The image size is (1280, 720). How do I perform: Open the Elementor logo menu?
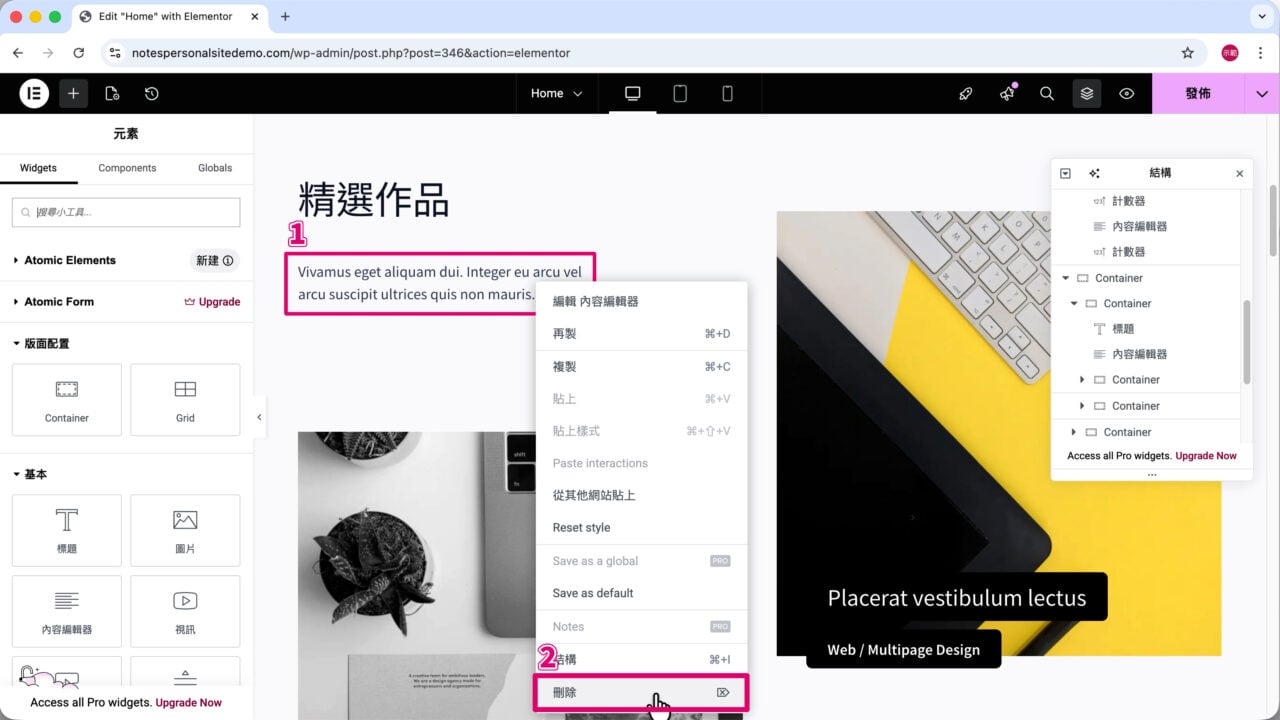tap(34, 93)
